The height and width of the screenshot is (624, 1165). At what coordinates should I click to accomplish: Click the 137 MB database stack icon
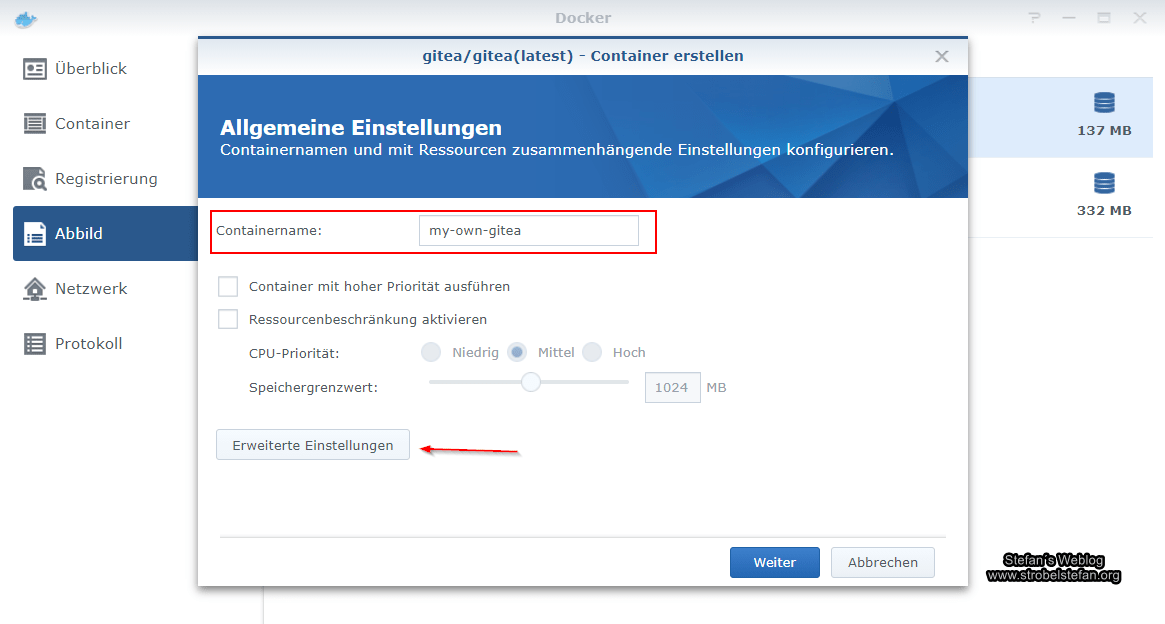point(1104,103)
